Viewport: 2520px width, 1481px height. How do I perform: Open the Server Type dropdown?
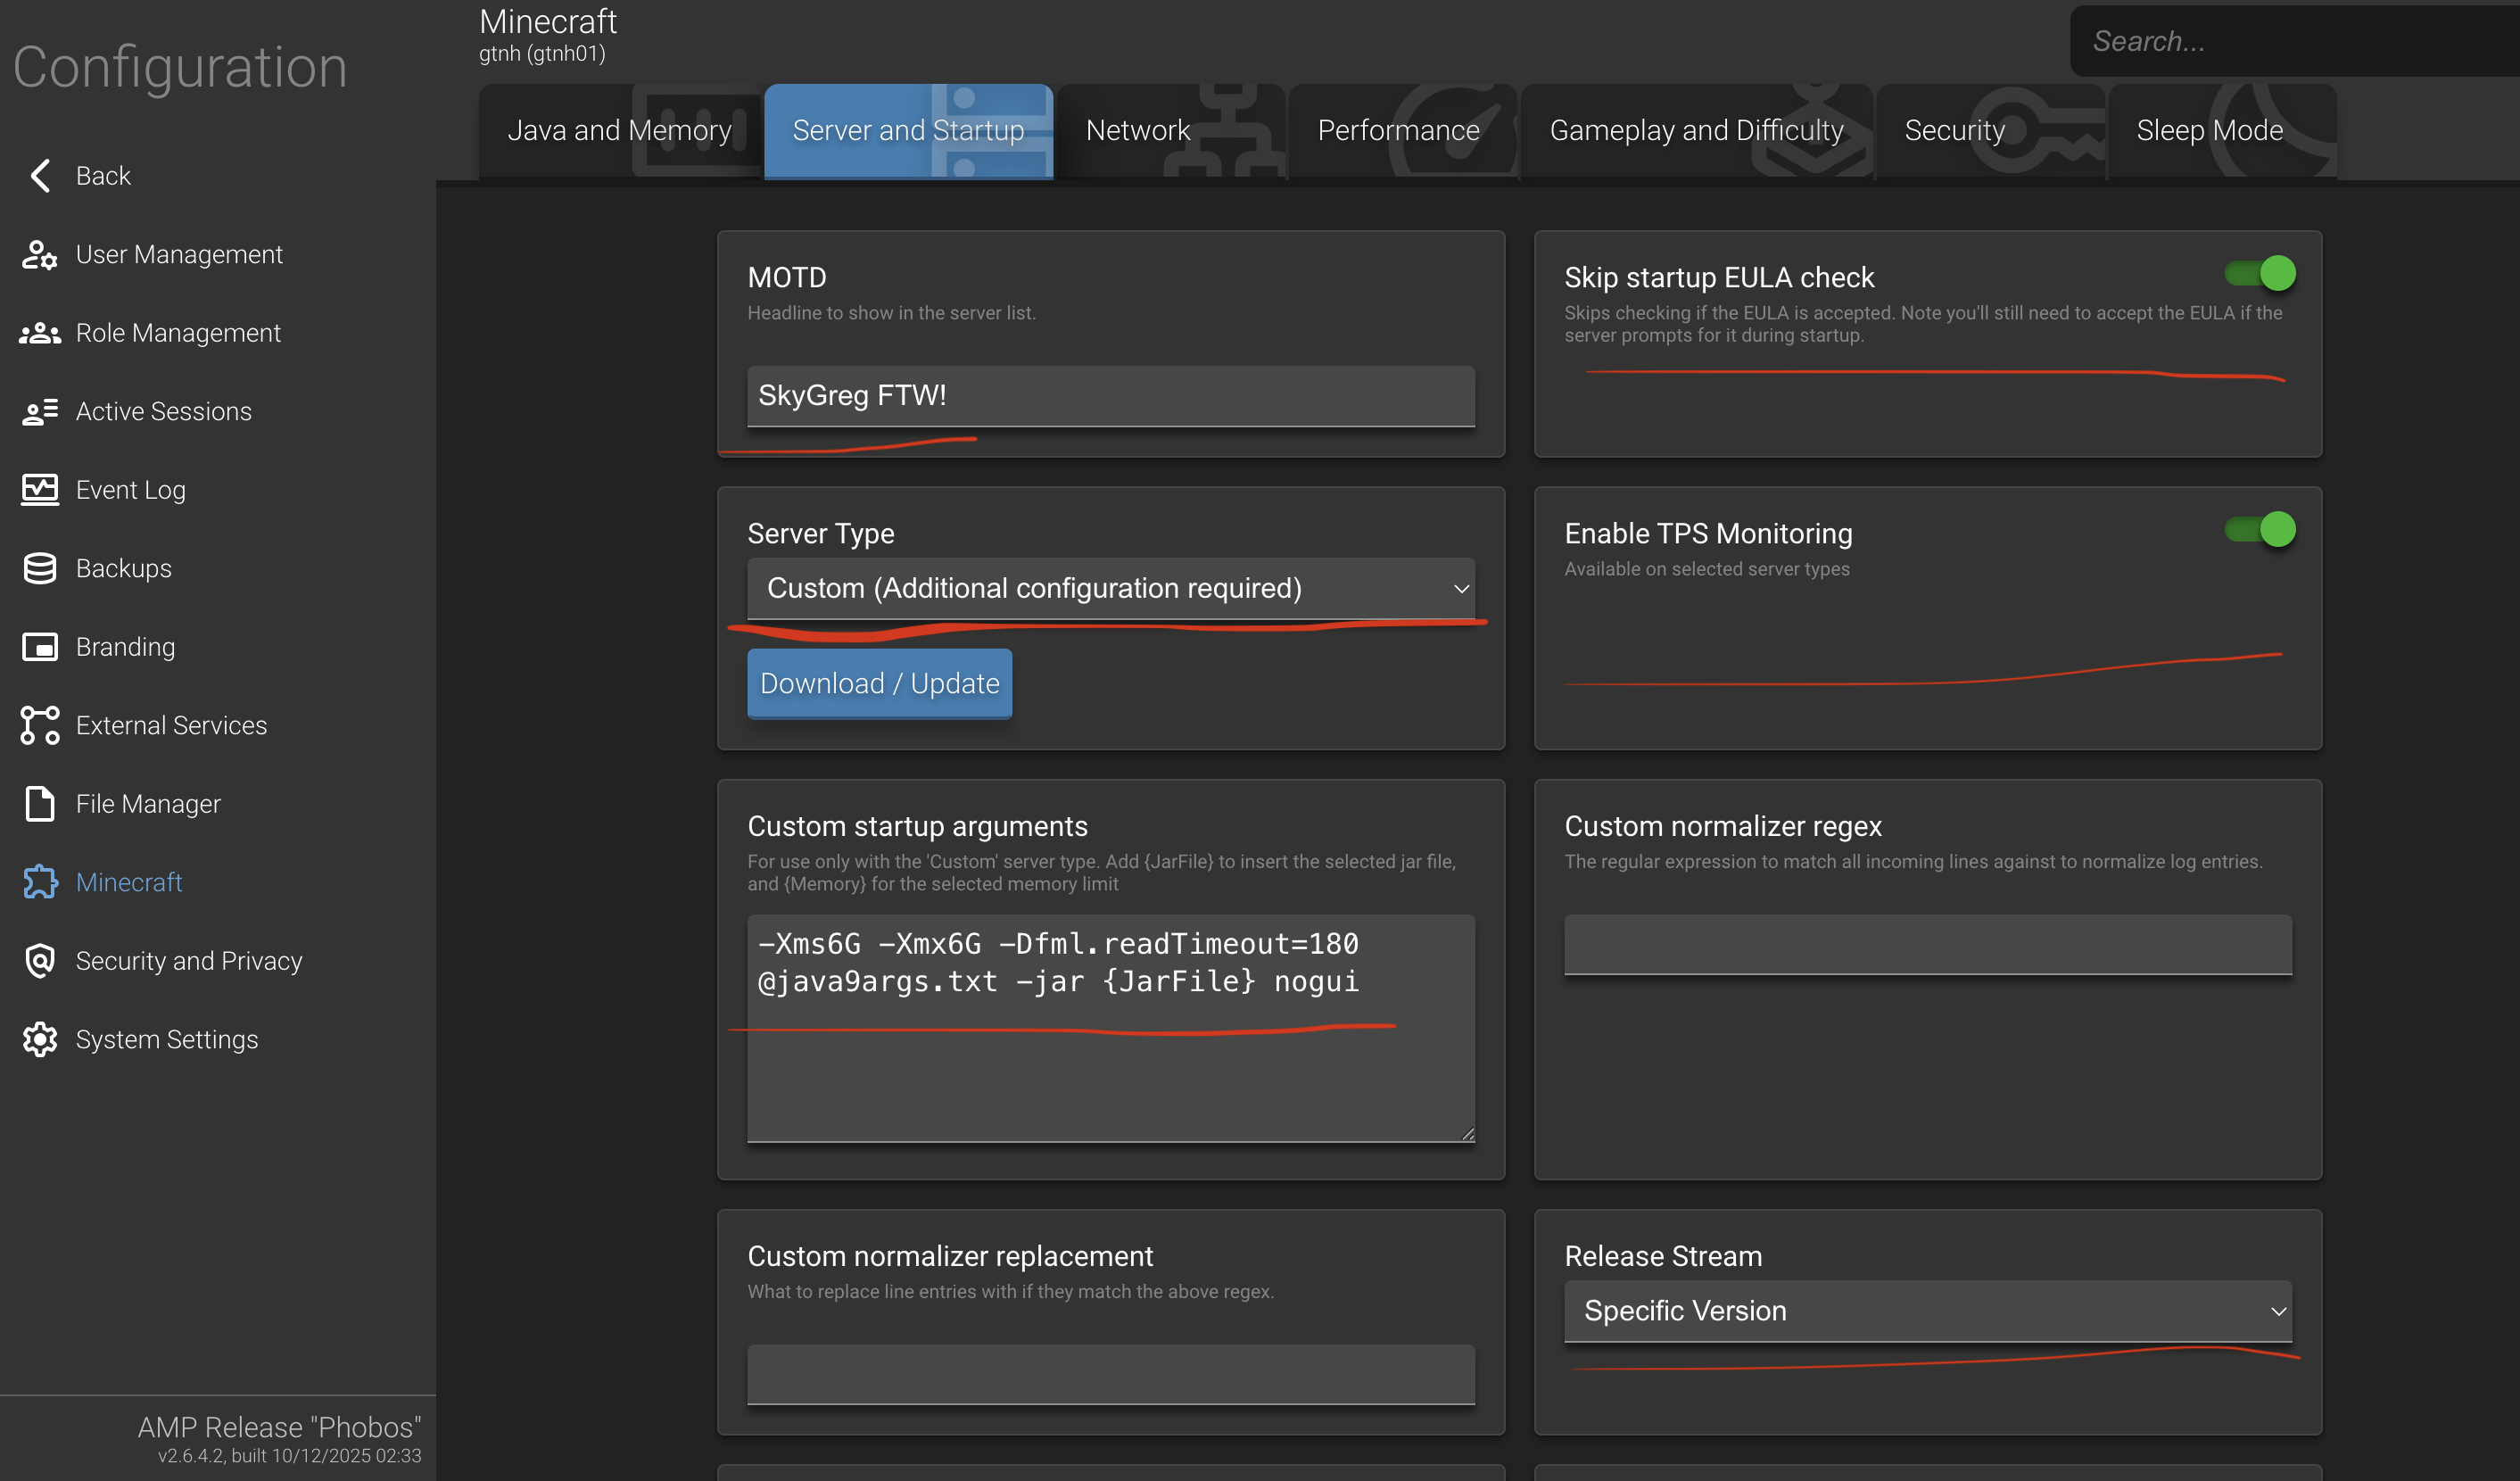click(1111, 588)
